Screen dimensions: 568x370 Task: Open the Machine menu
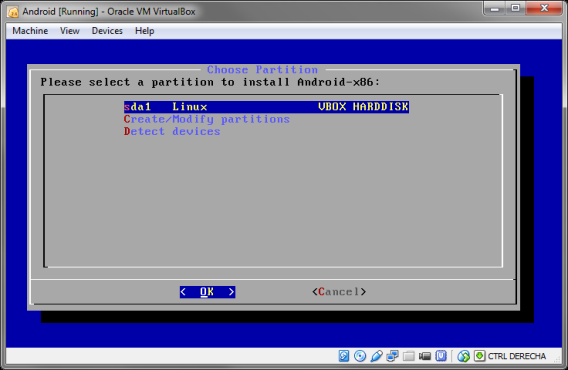pos(30,31)
